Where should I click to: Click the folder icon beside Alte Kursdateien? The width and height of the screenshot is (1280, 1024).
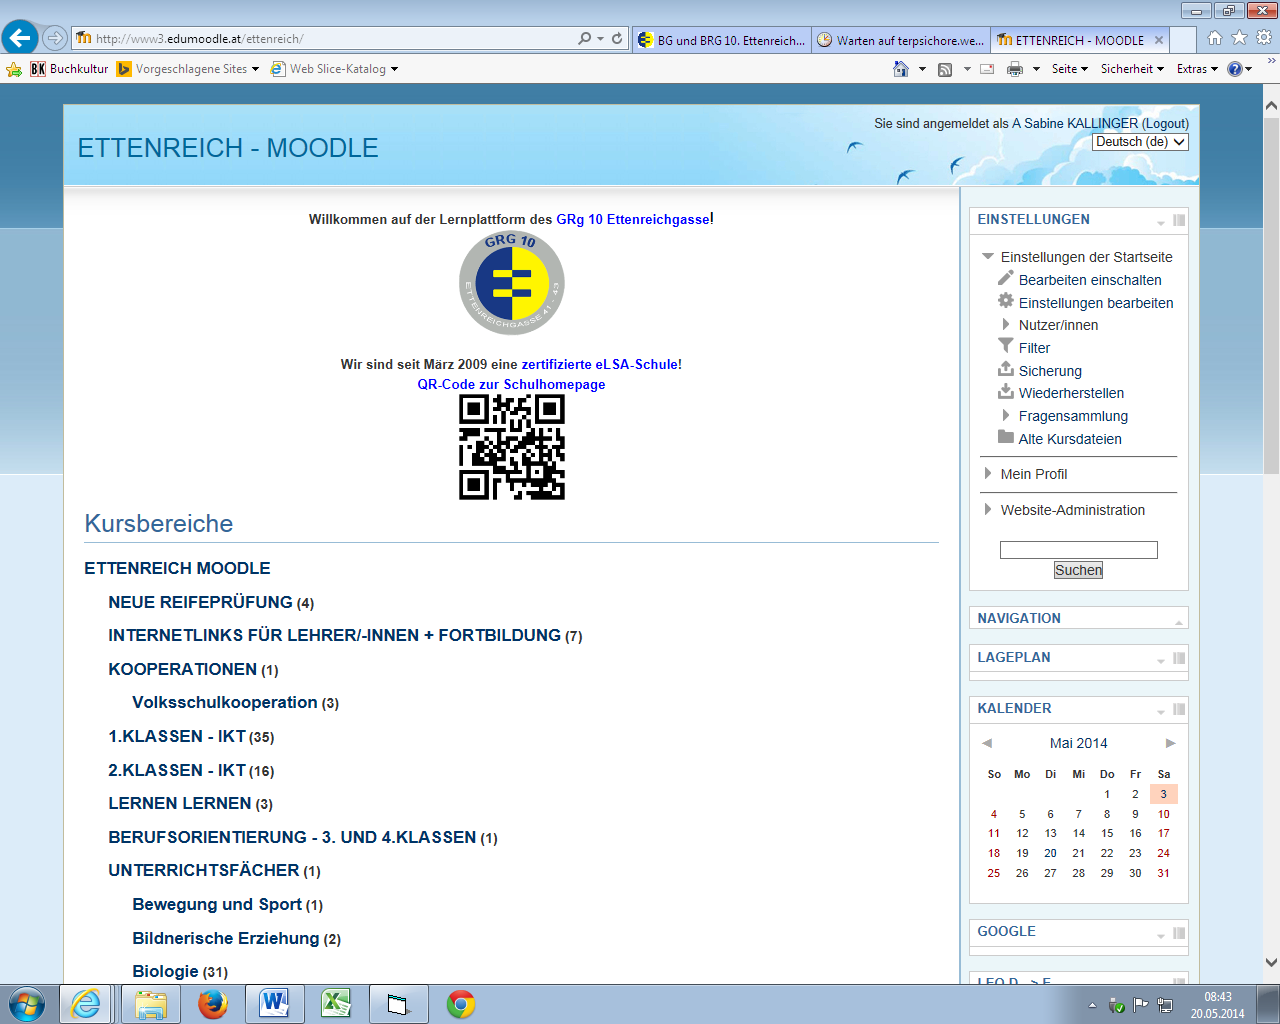[1006, 437]
